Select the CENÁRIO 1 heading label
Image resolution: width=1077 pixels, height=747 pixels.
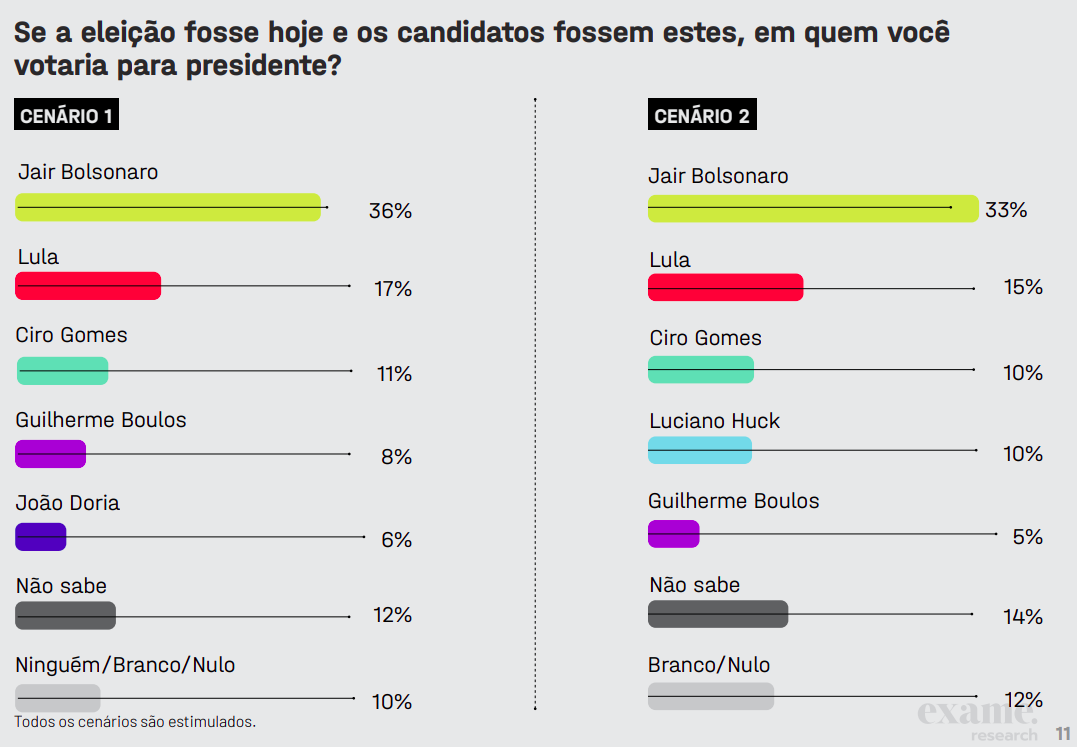point(66,116)
